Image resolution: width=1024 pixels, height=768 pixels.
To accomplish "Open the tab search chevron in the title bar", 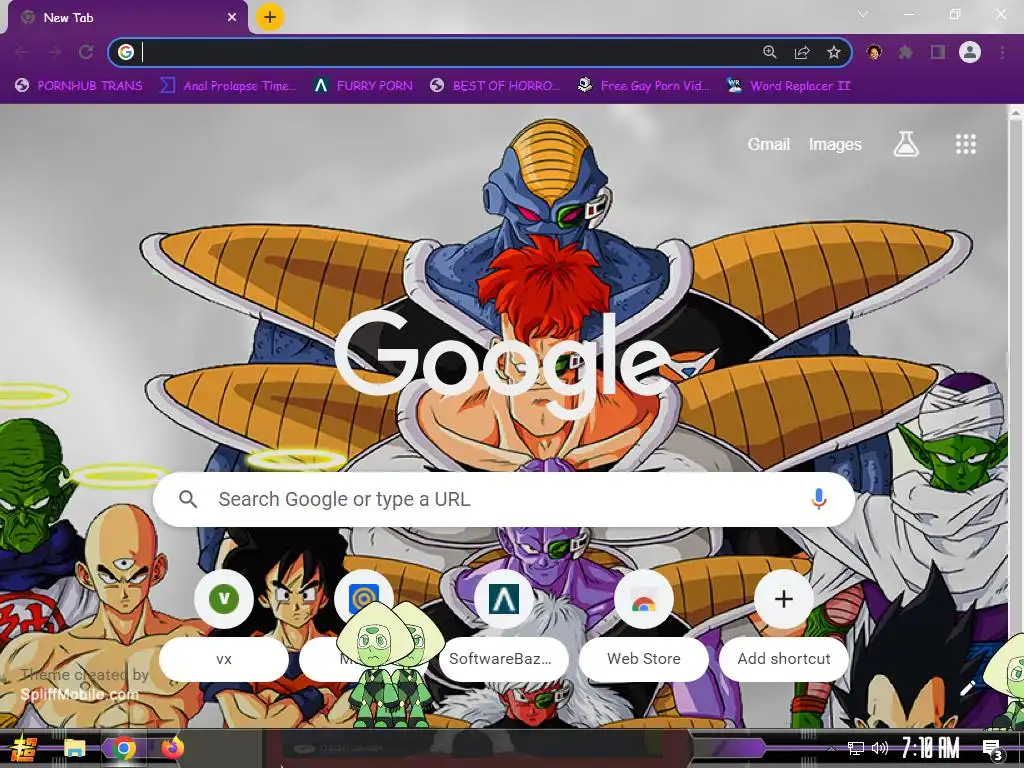I will point(863,14).
